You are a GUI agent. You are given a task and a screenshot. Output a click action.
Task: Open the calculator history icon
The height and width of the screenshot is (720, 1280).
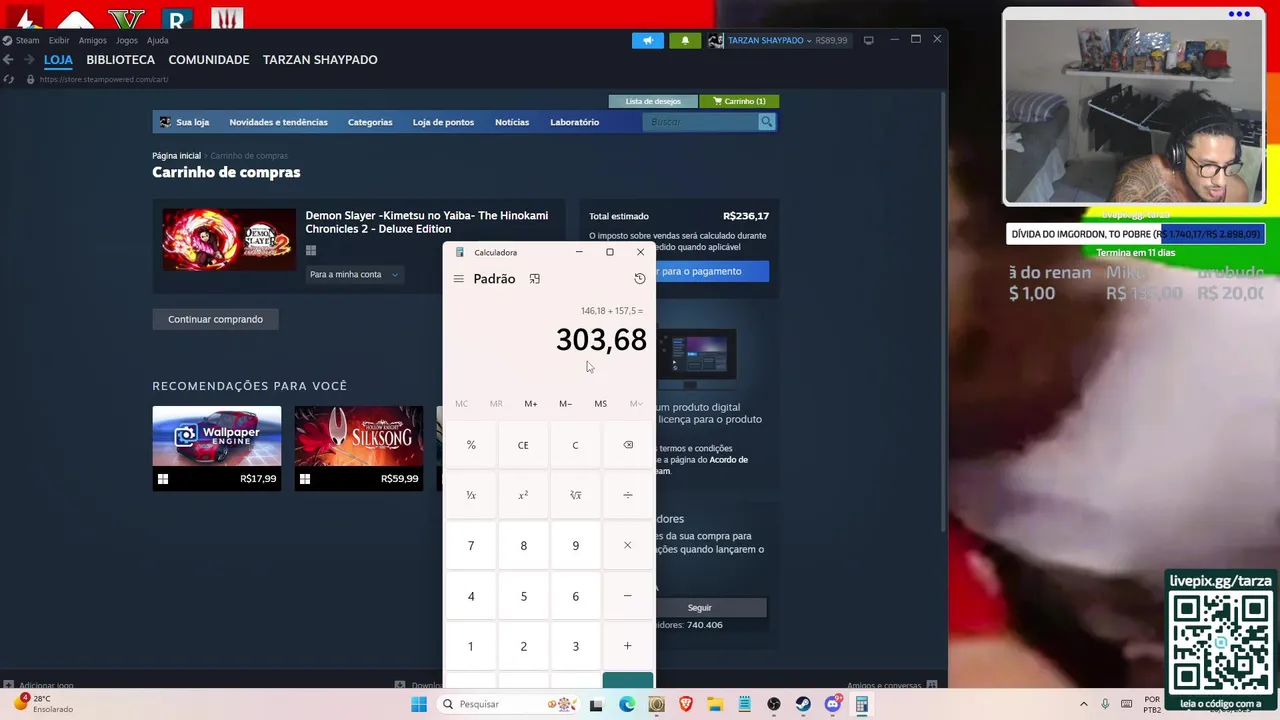tap(640, 279)
